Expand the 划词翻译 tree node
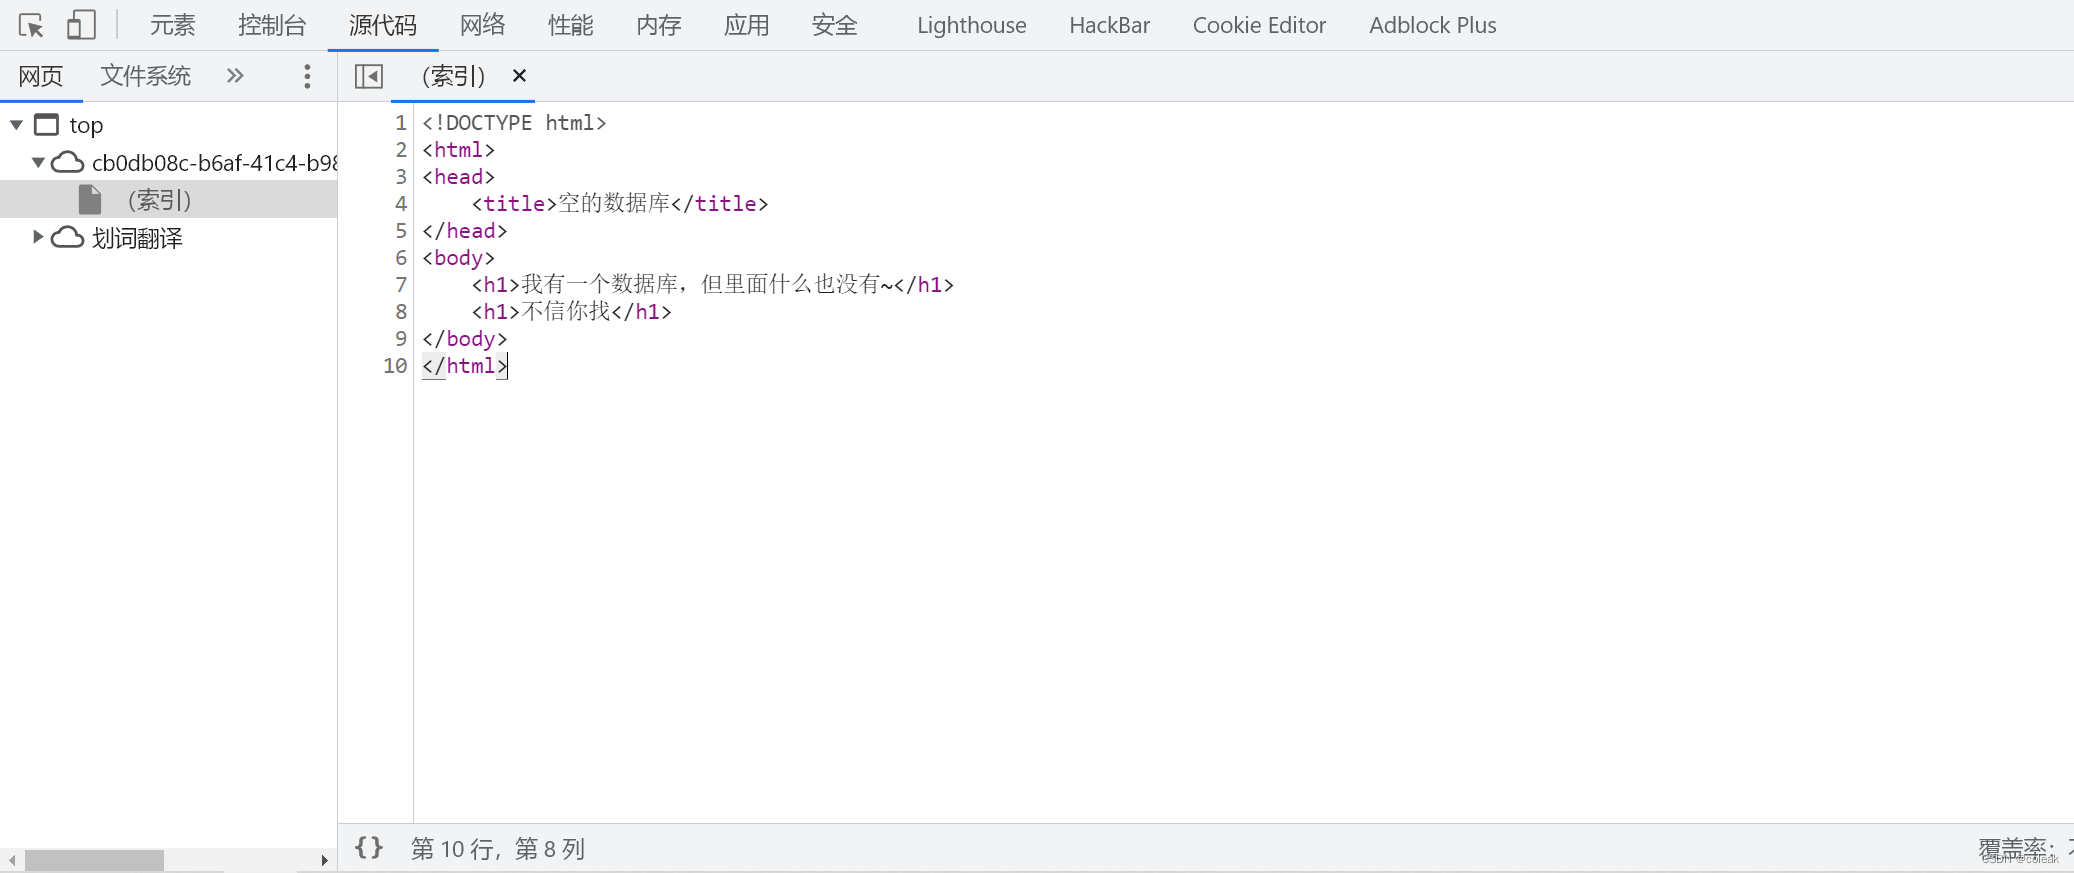 pyautogui.click(x=38, y=237)
